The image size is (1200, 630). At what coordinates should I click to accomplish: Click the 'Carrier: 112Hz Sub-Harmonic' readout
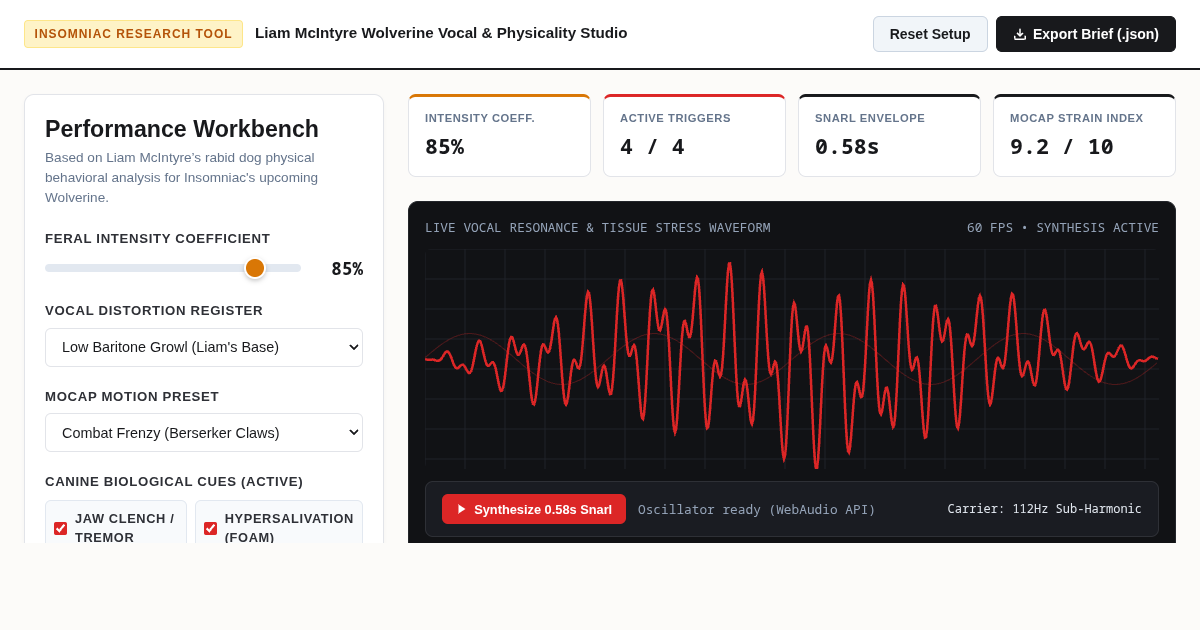(x=1044, y=509)
